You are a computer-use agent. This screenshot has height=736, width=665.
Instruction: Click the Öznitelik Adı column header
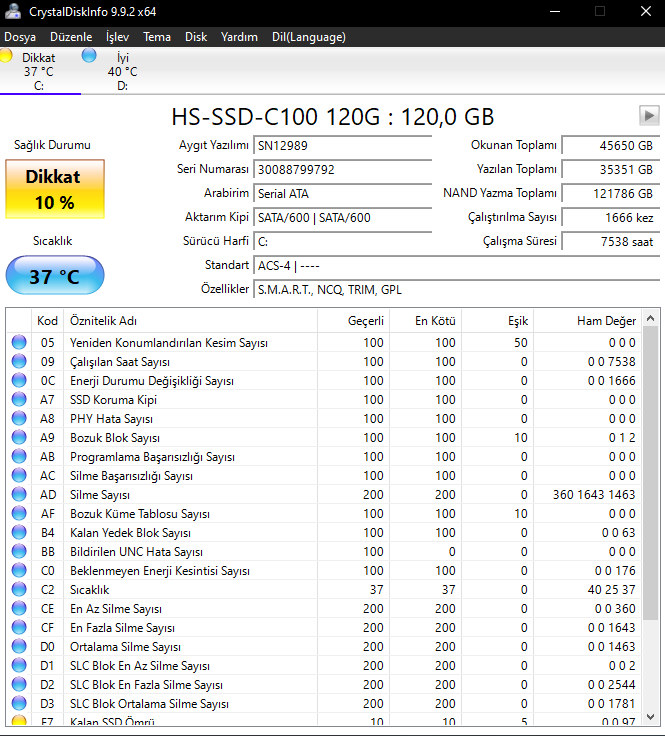(x=191, y=321)
